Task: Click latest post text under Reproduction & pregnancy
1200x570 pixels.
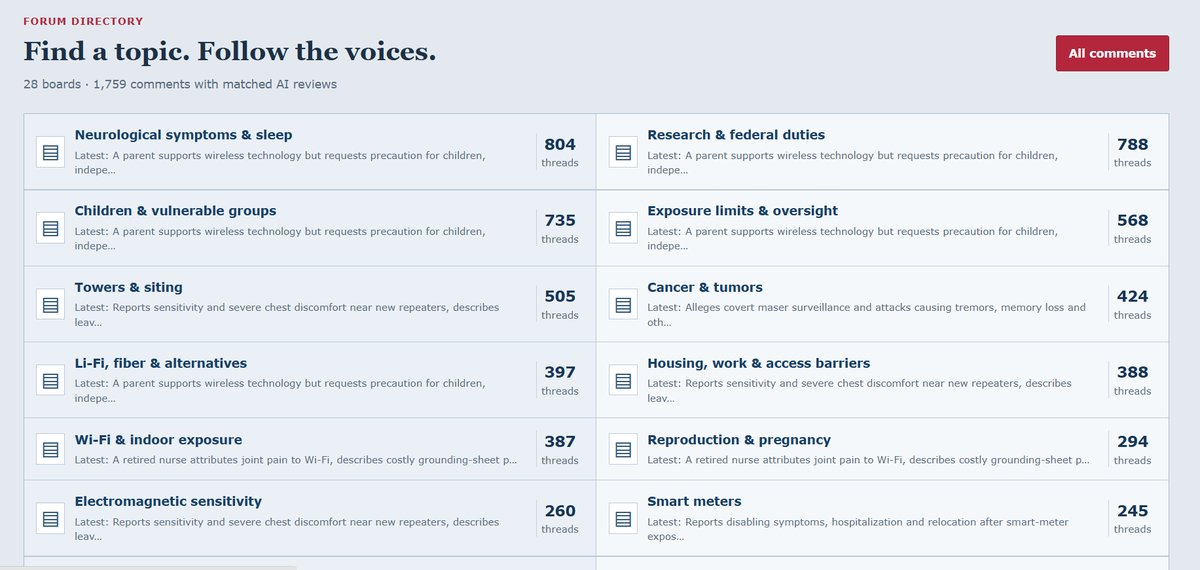Action: click(x=868, y=460)
